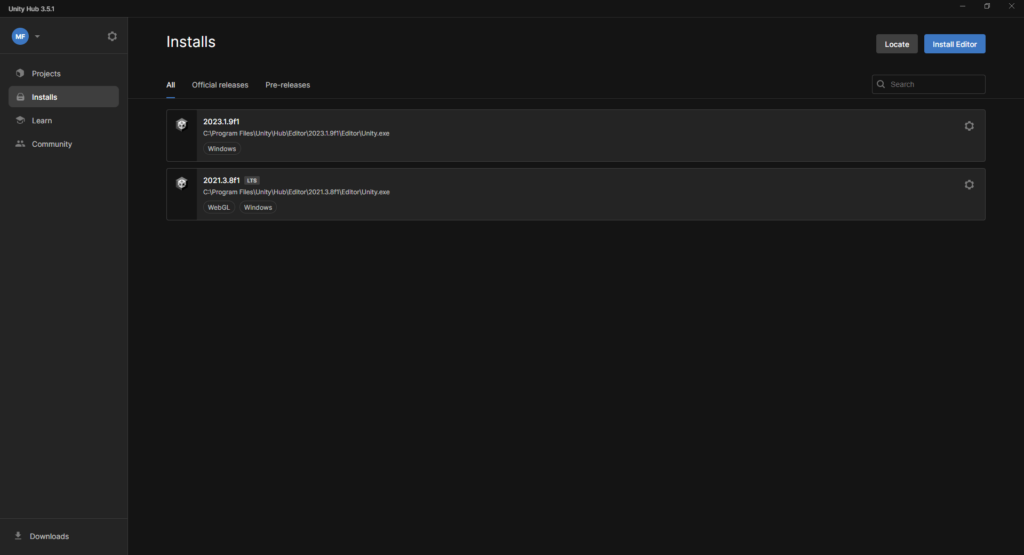Open the Projects section
1024x555 pixels.
(45, 74)
